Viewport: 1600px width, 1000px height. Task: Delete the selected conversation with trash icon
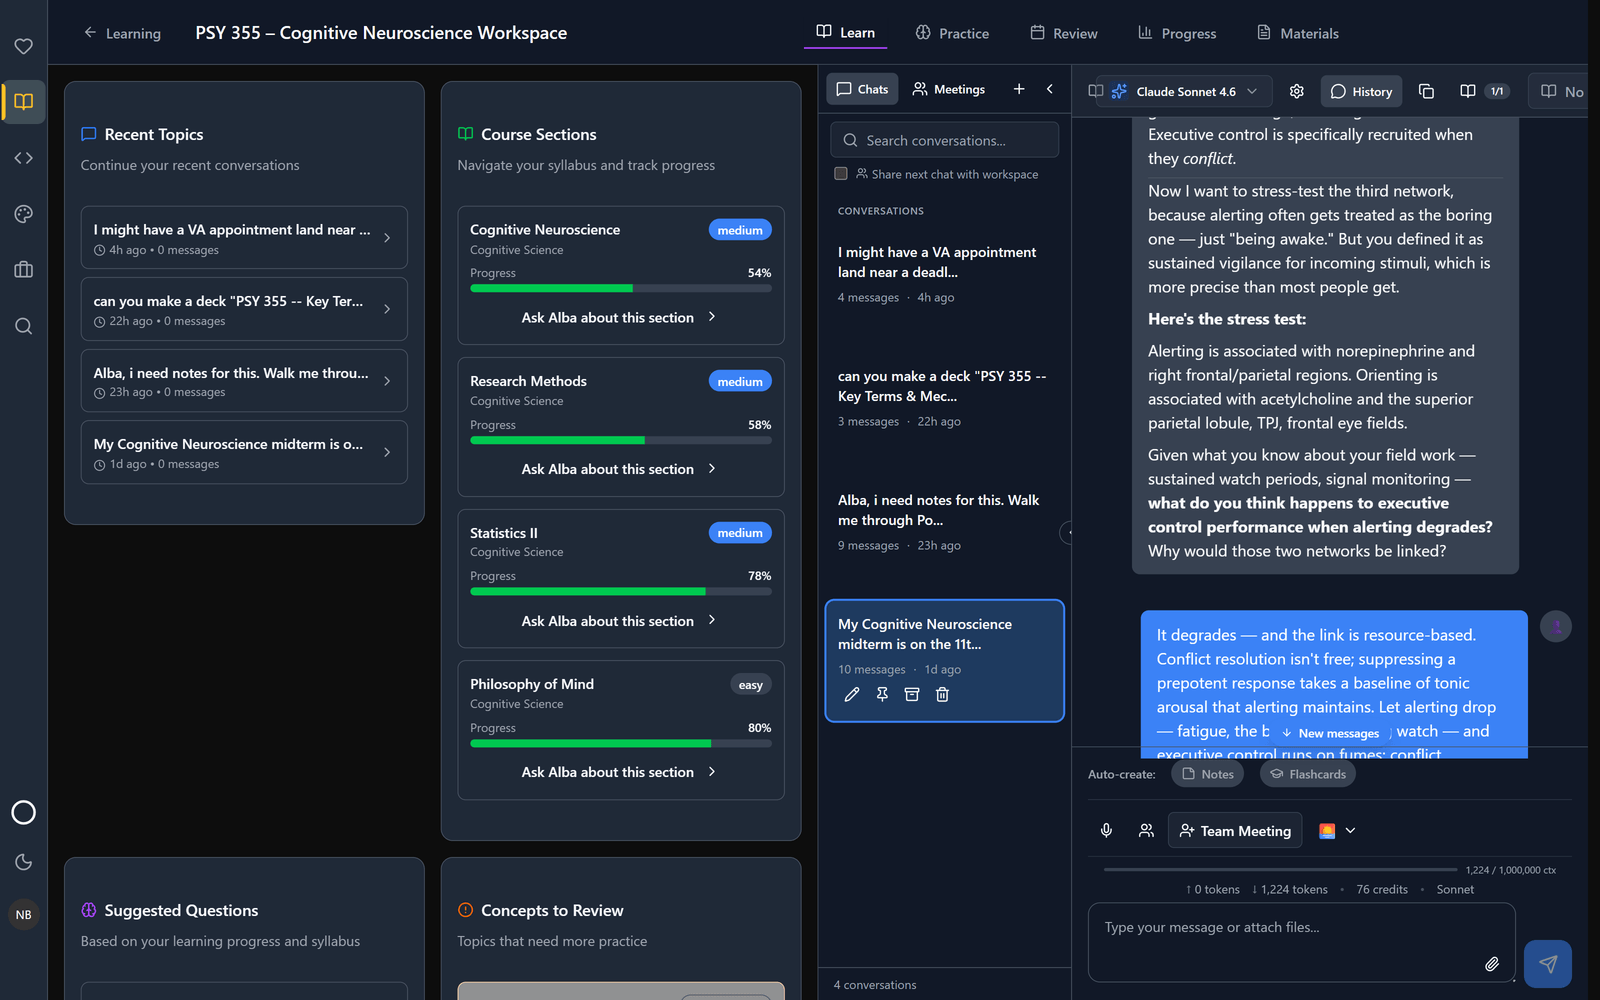[942, 694]
